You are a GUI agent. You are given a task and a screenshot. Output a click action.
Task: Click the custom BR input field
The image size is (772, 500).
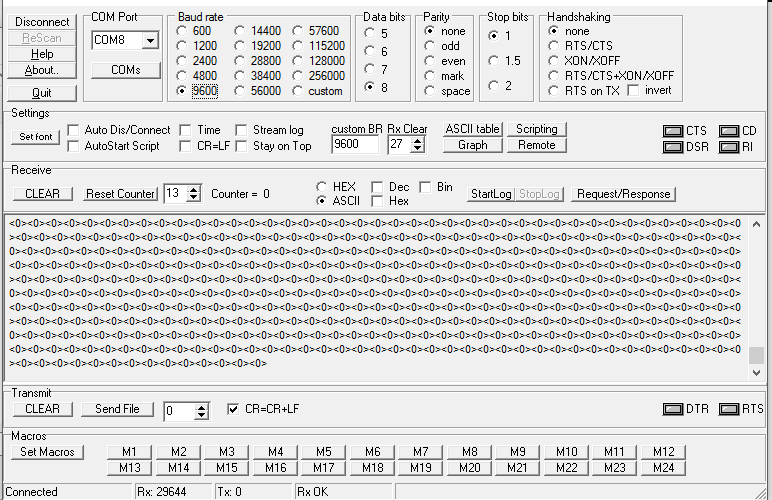click(355, 145)
